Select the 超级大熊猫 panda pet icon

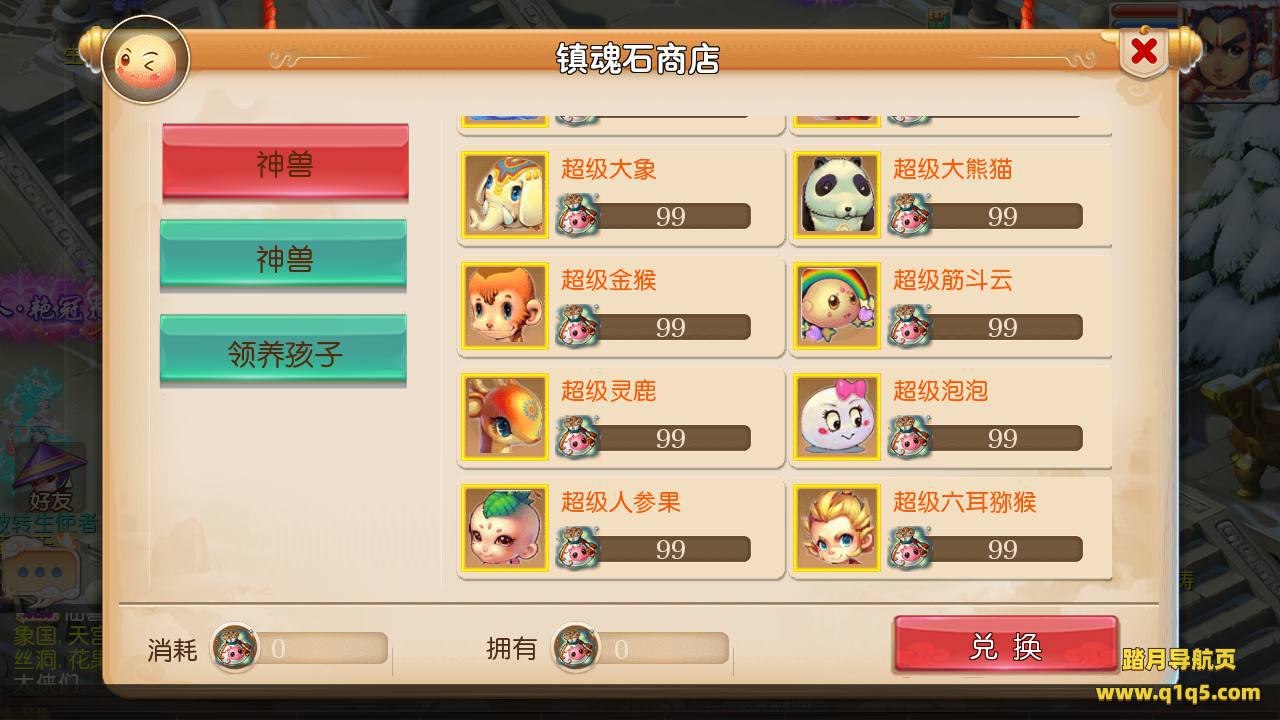click(x=837, y=195)
